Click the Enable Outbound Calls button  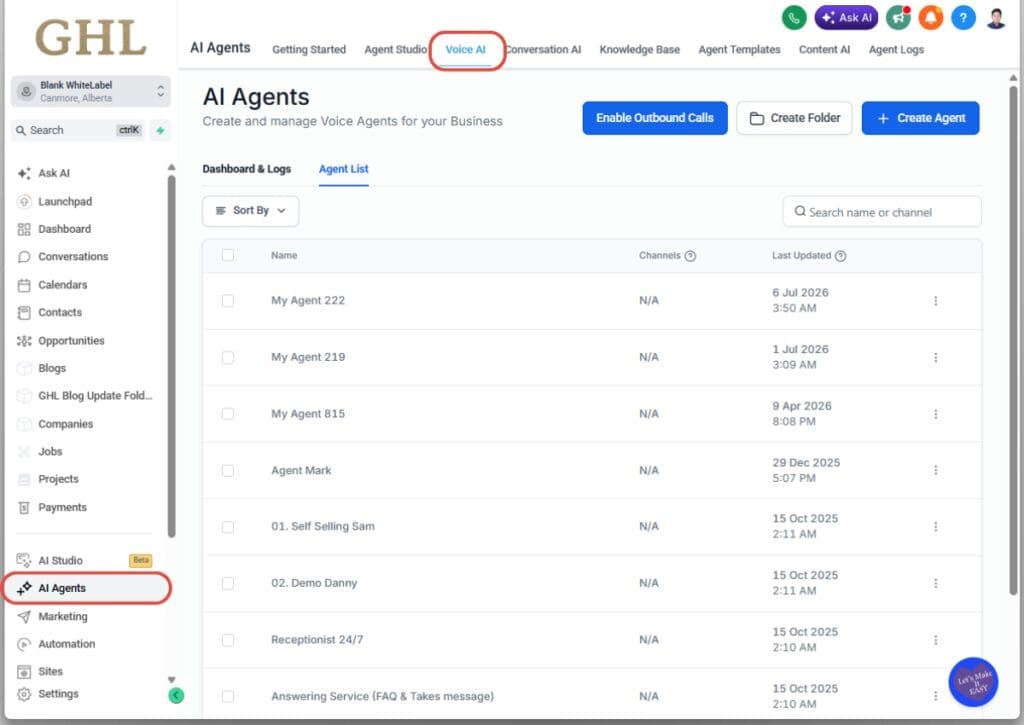pyautogui.click(x=654, y=118)
